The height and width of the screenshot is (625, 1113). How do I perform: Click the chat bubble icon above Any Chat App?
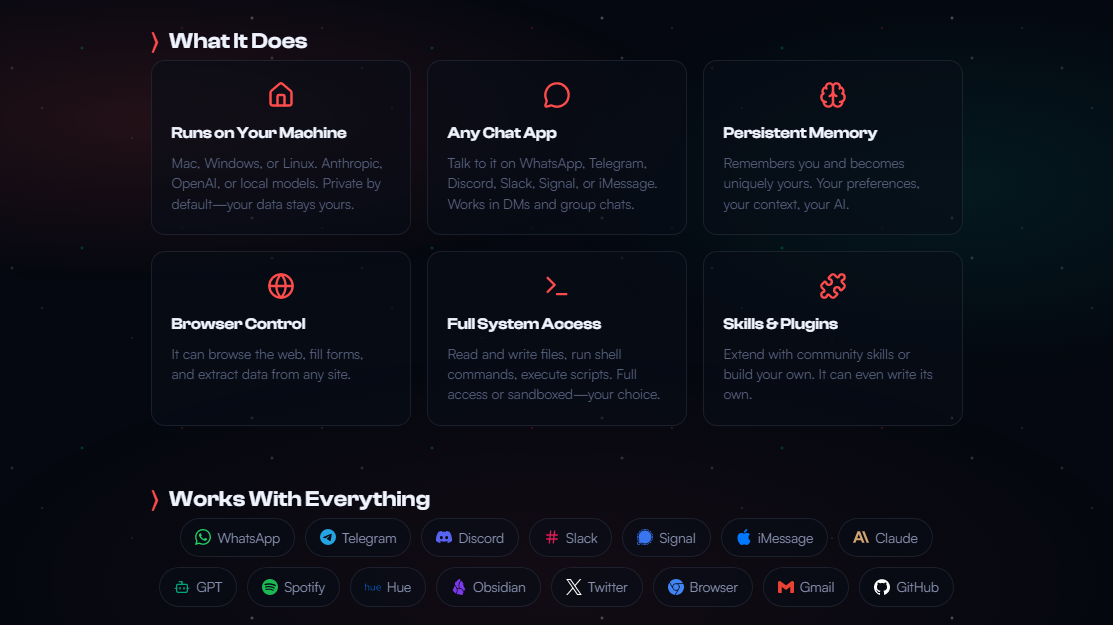557,95
